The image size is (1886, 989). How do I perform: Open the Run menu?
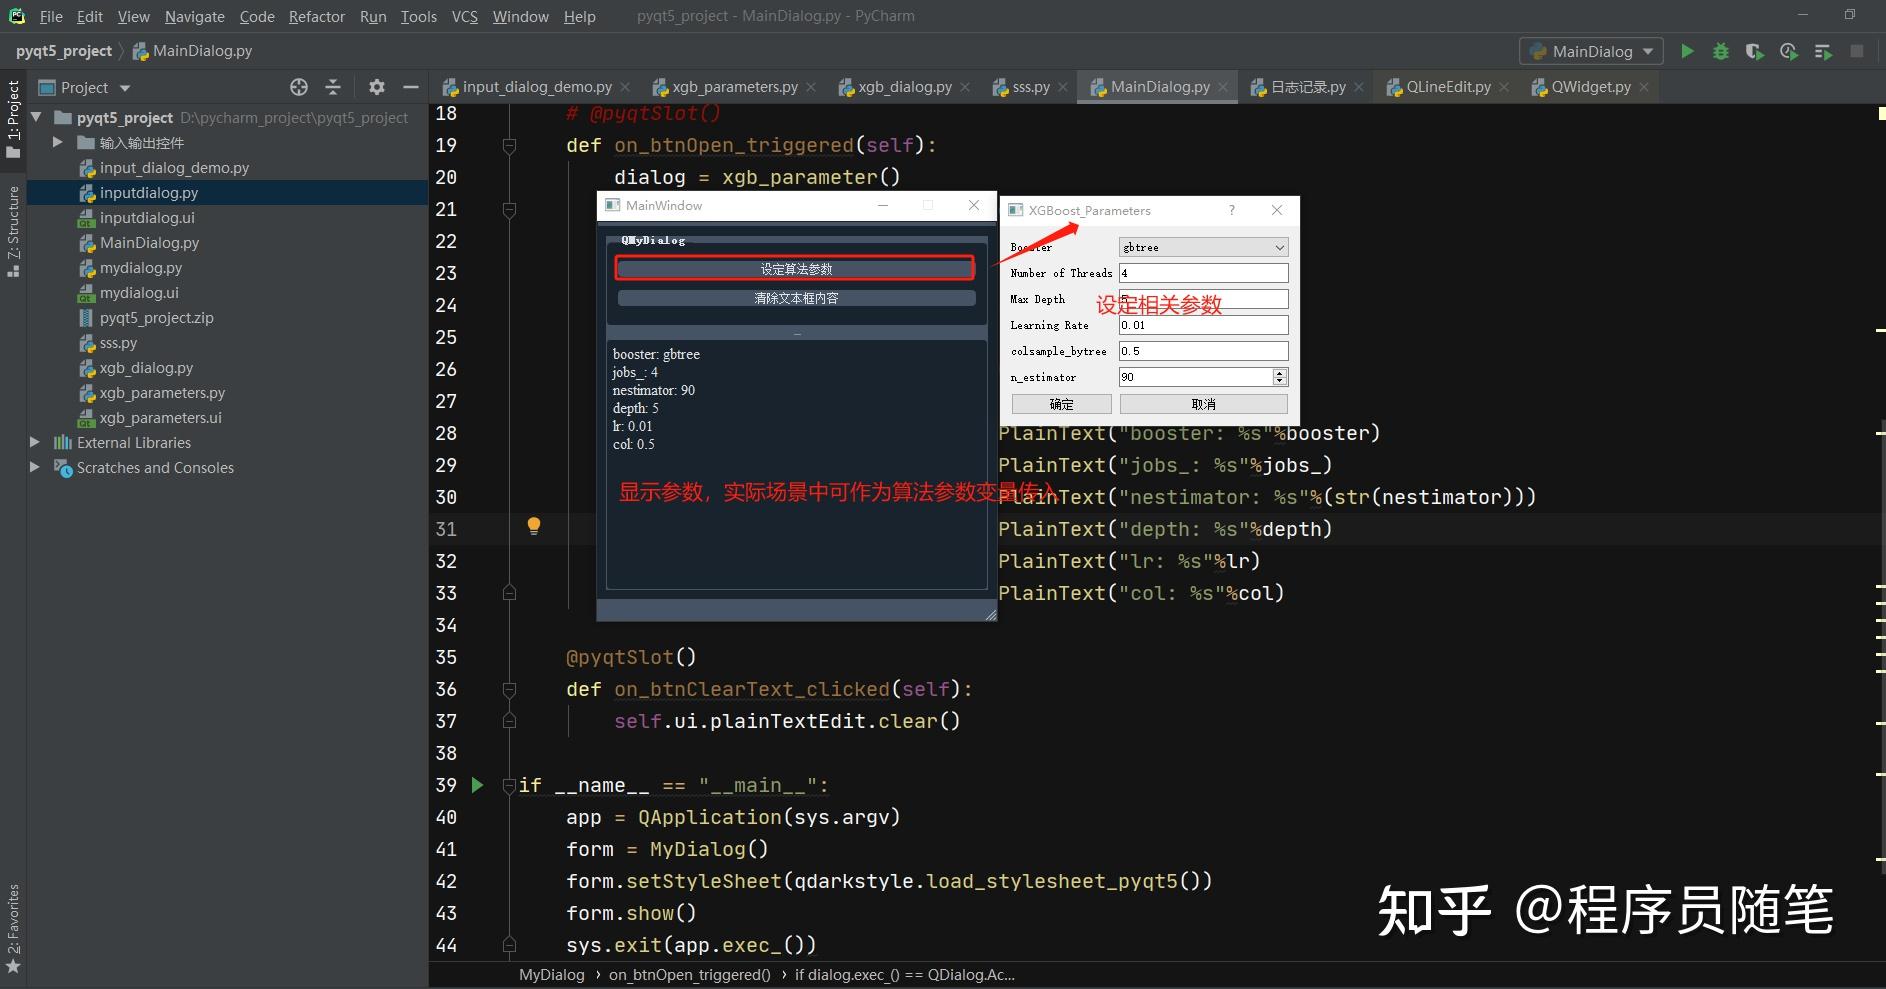click(373, 16)
